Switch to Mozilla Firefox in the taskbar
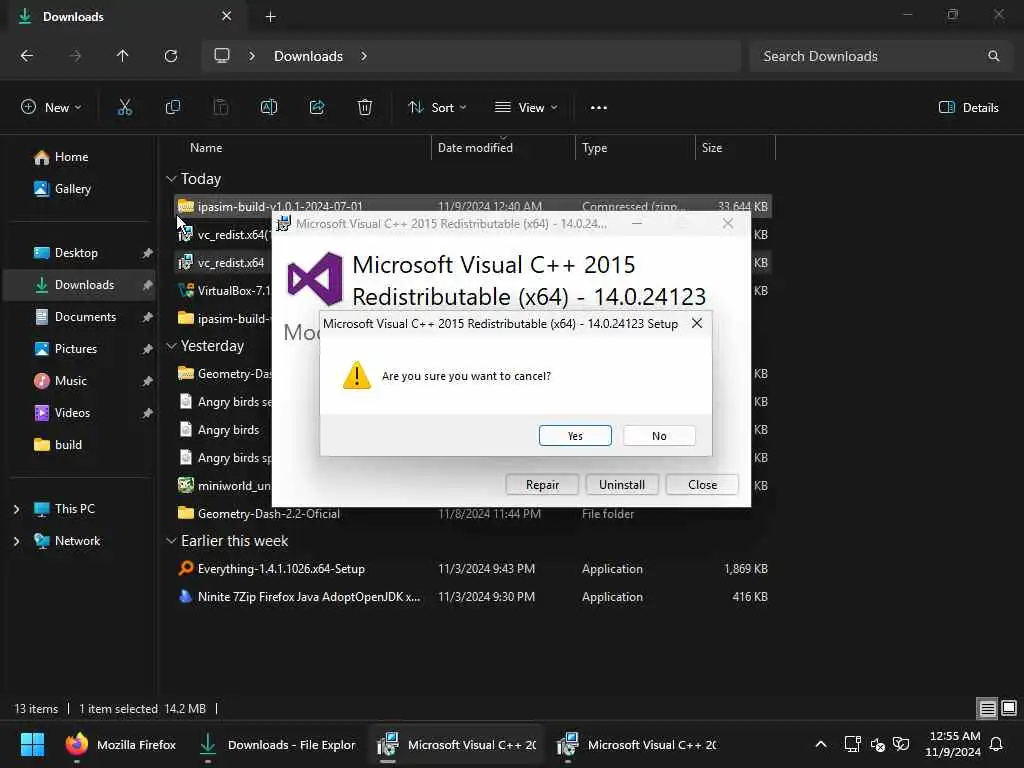Image resolution: width=1024 pixels, height=768 pixels. tap(121, 744)
